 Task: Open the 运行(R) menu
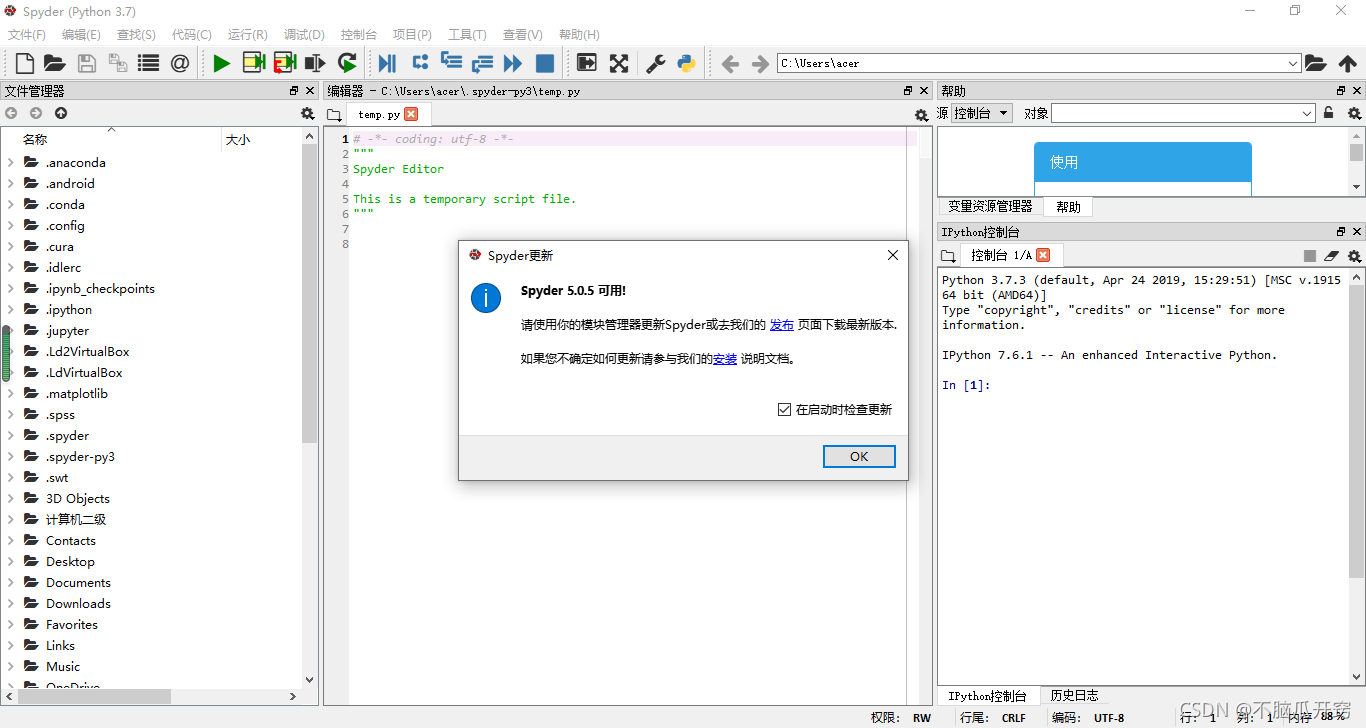click(247, 34)
